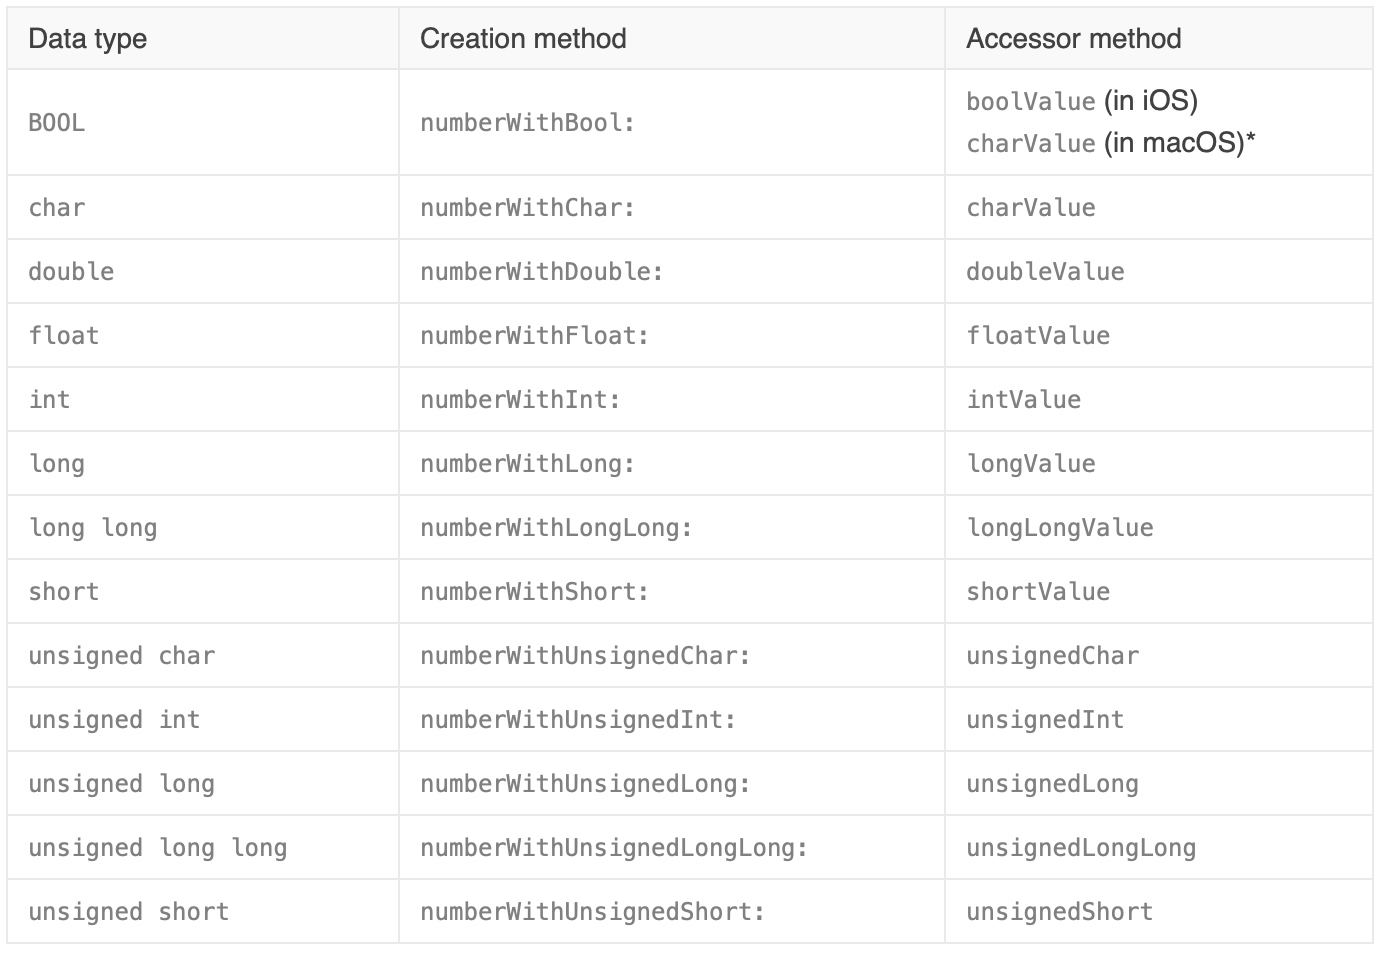Screen dimensions: 1382x962
Task: Select numberWithUnsignedInt: creation method
Action: pos(578,720)
